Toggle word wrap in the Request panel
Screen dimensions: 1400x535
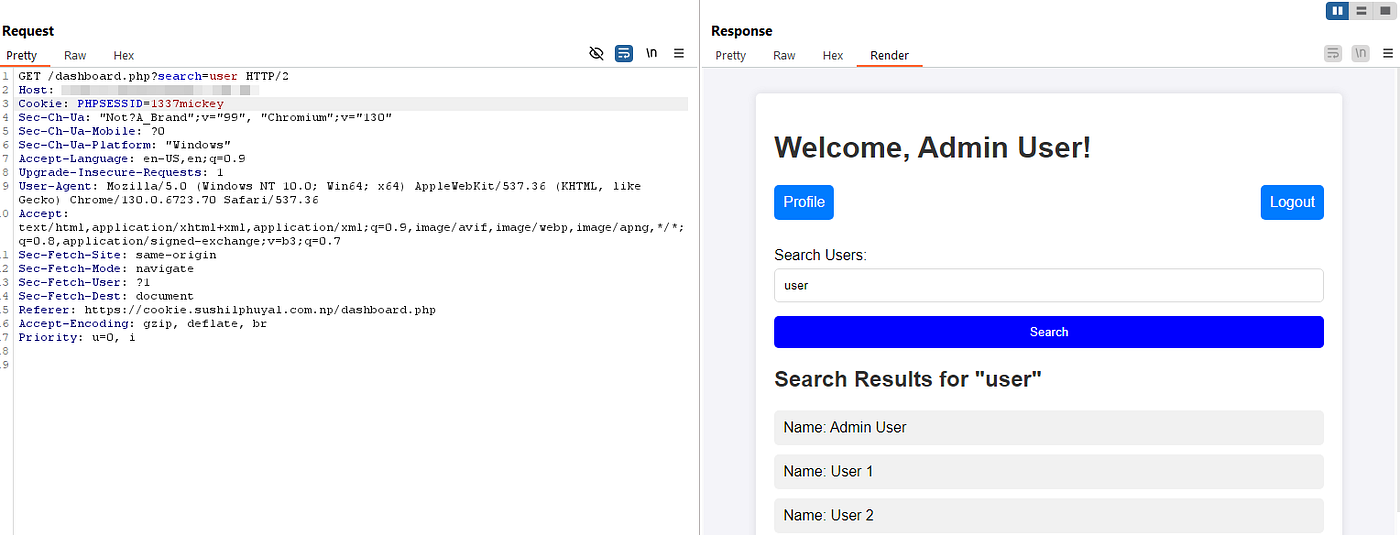click(x=624, y=54)
